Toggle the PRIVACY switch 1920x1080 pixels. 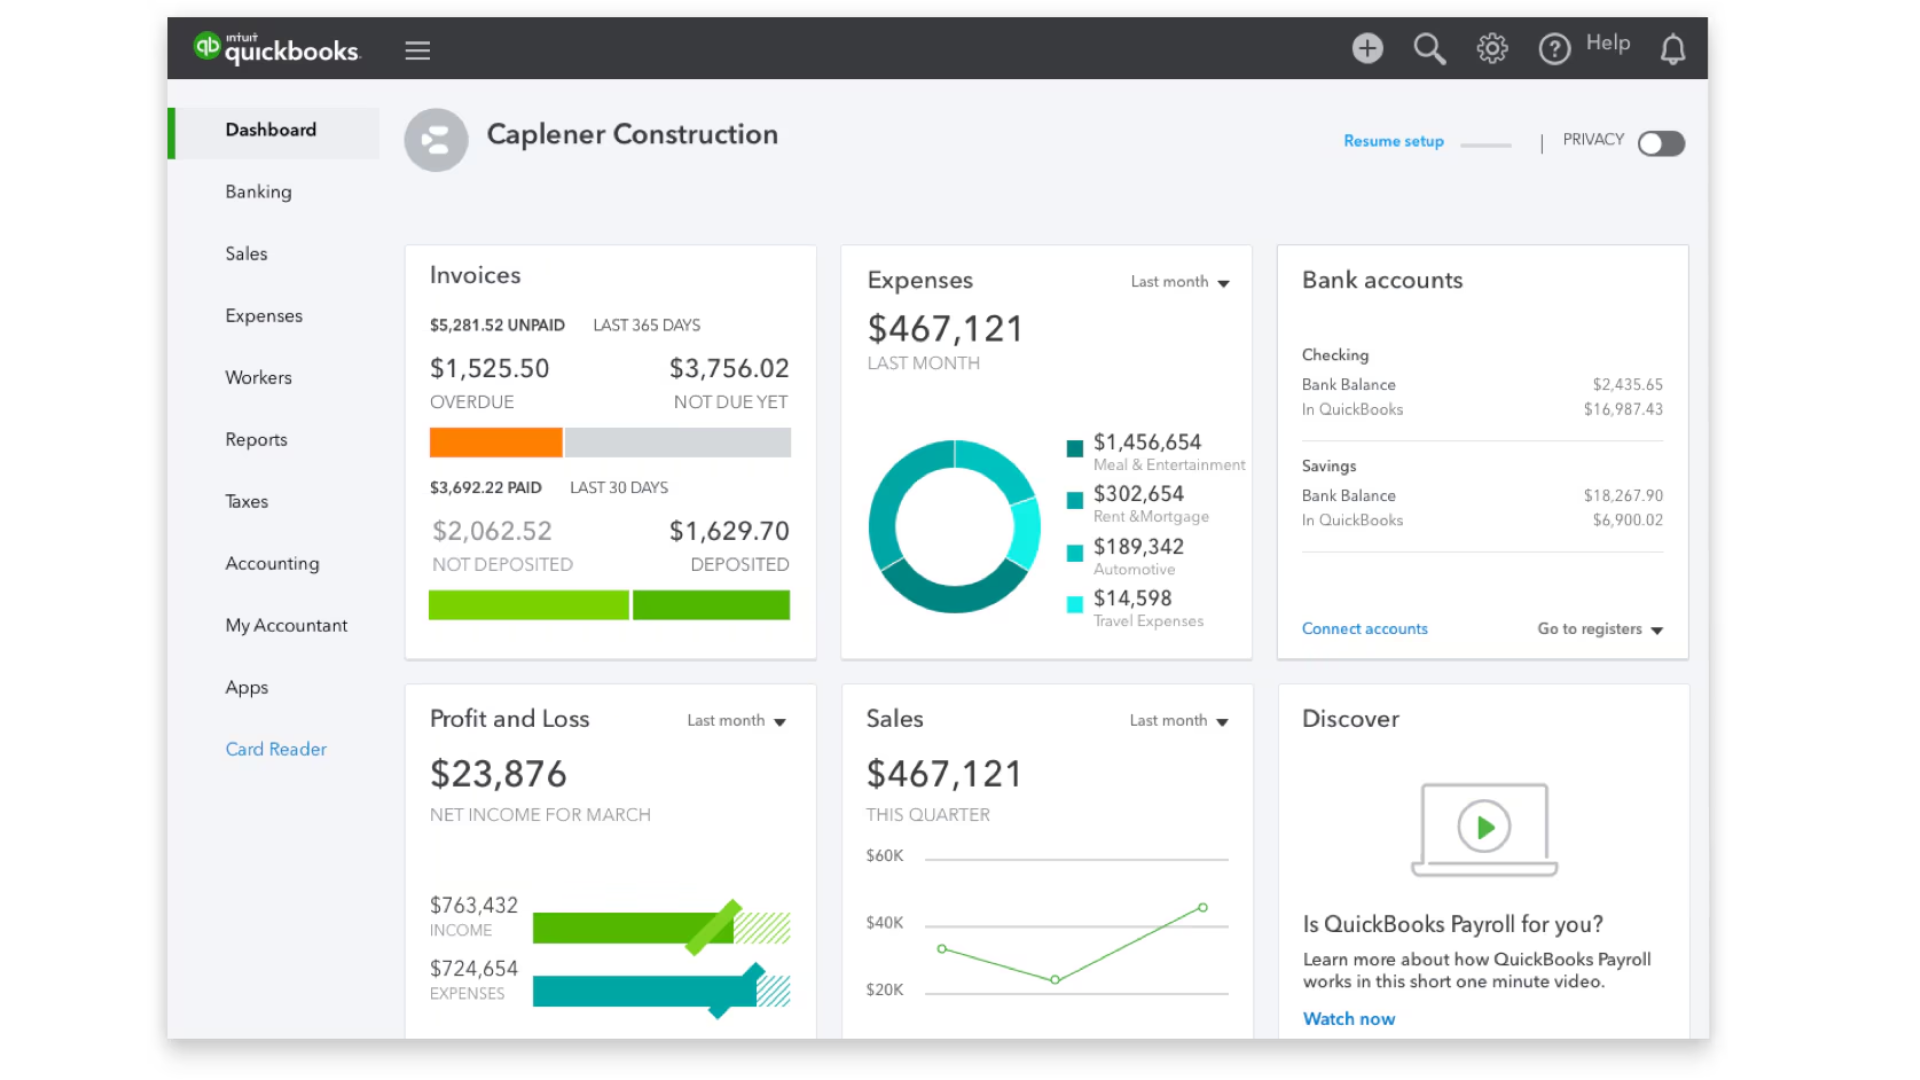click(1661, 143)
